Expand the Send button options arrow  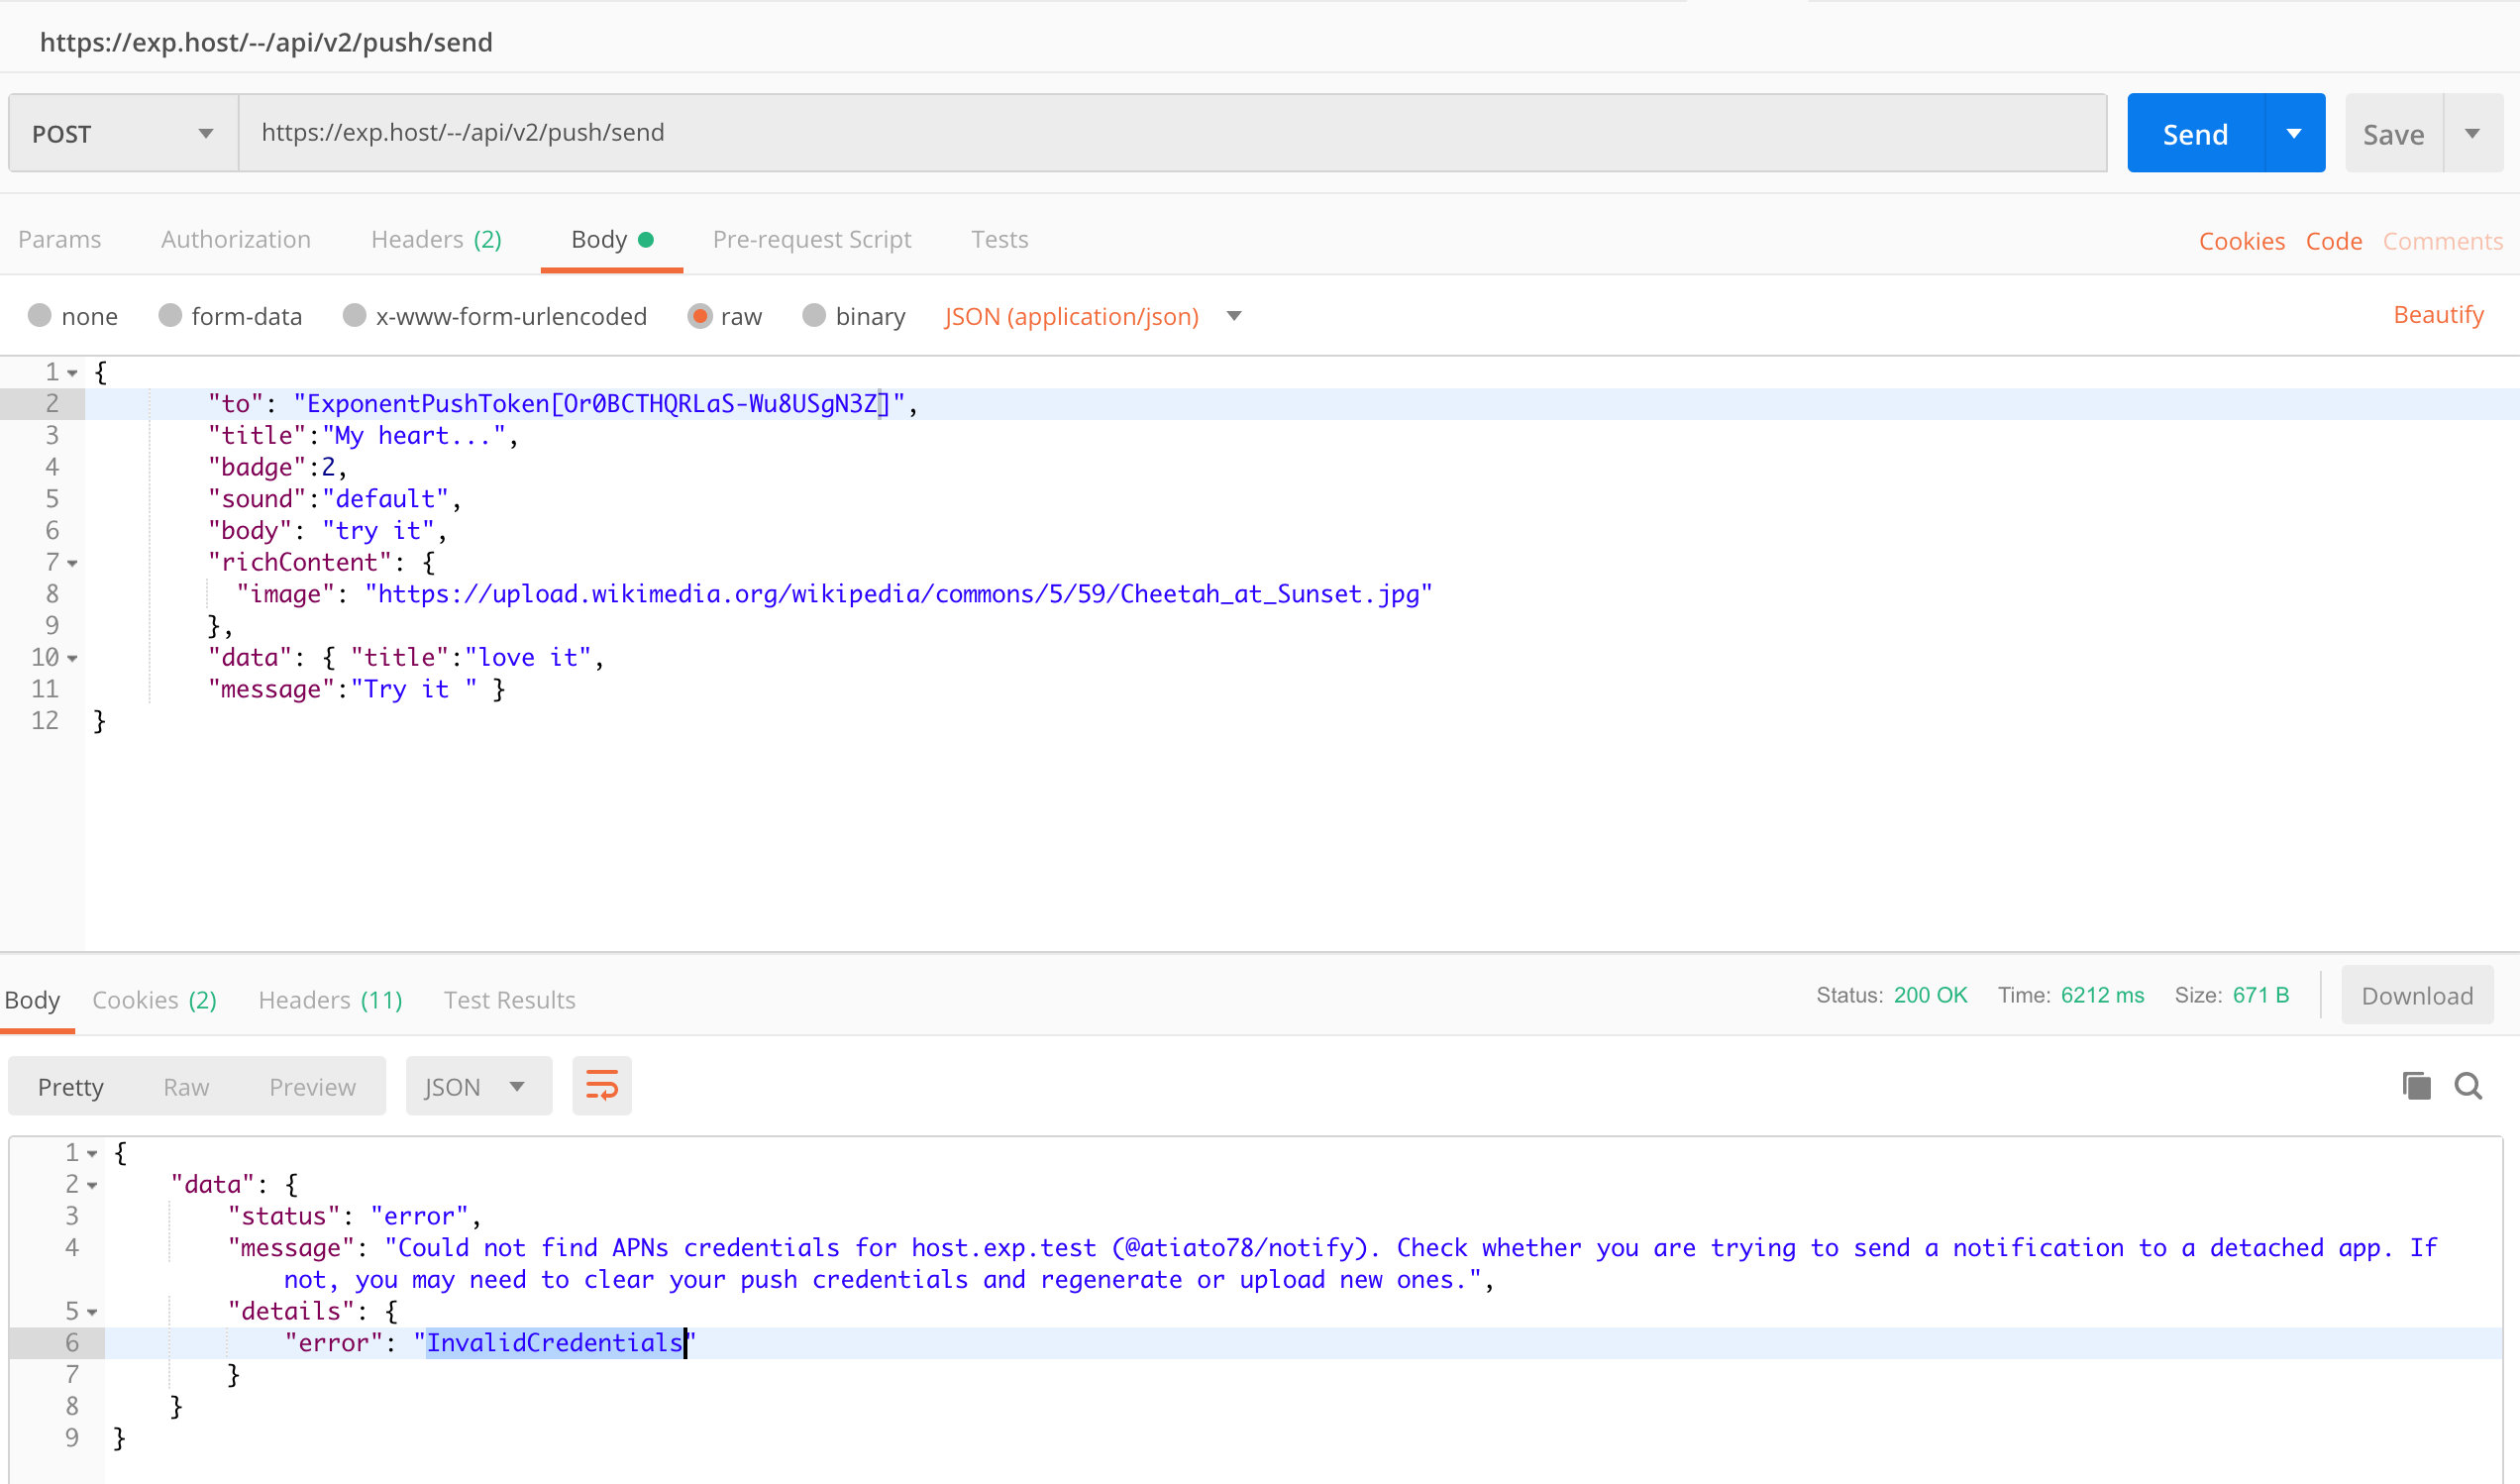click(x=2293, y=132)
